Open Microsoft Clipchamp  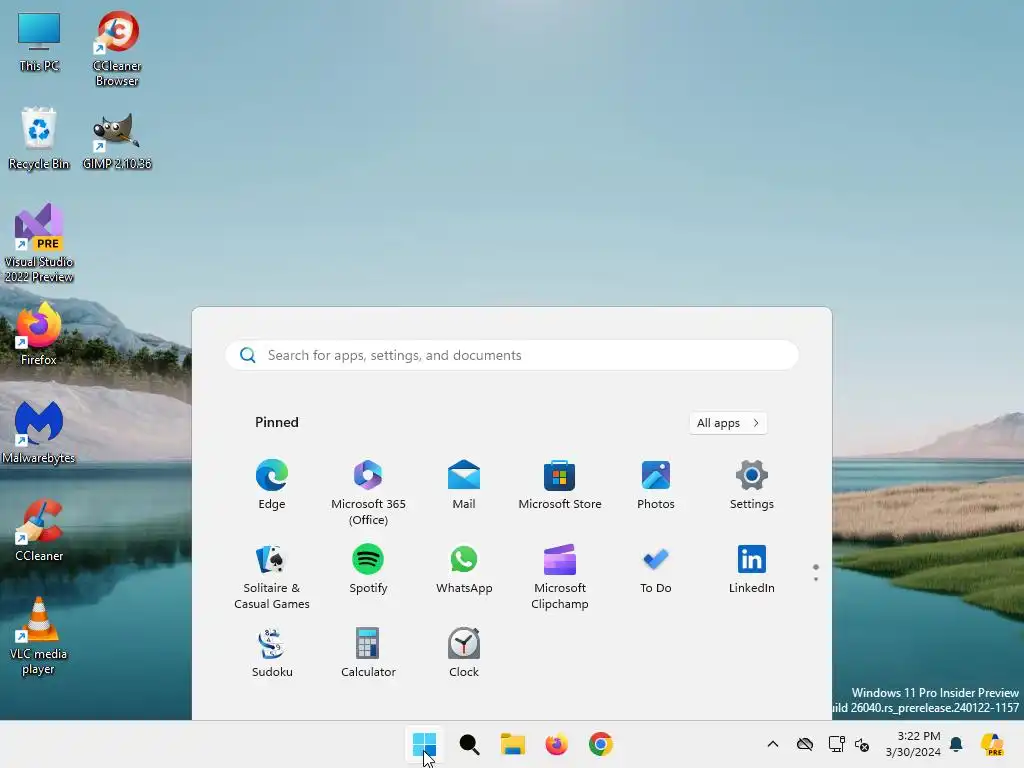[560, 577]
